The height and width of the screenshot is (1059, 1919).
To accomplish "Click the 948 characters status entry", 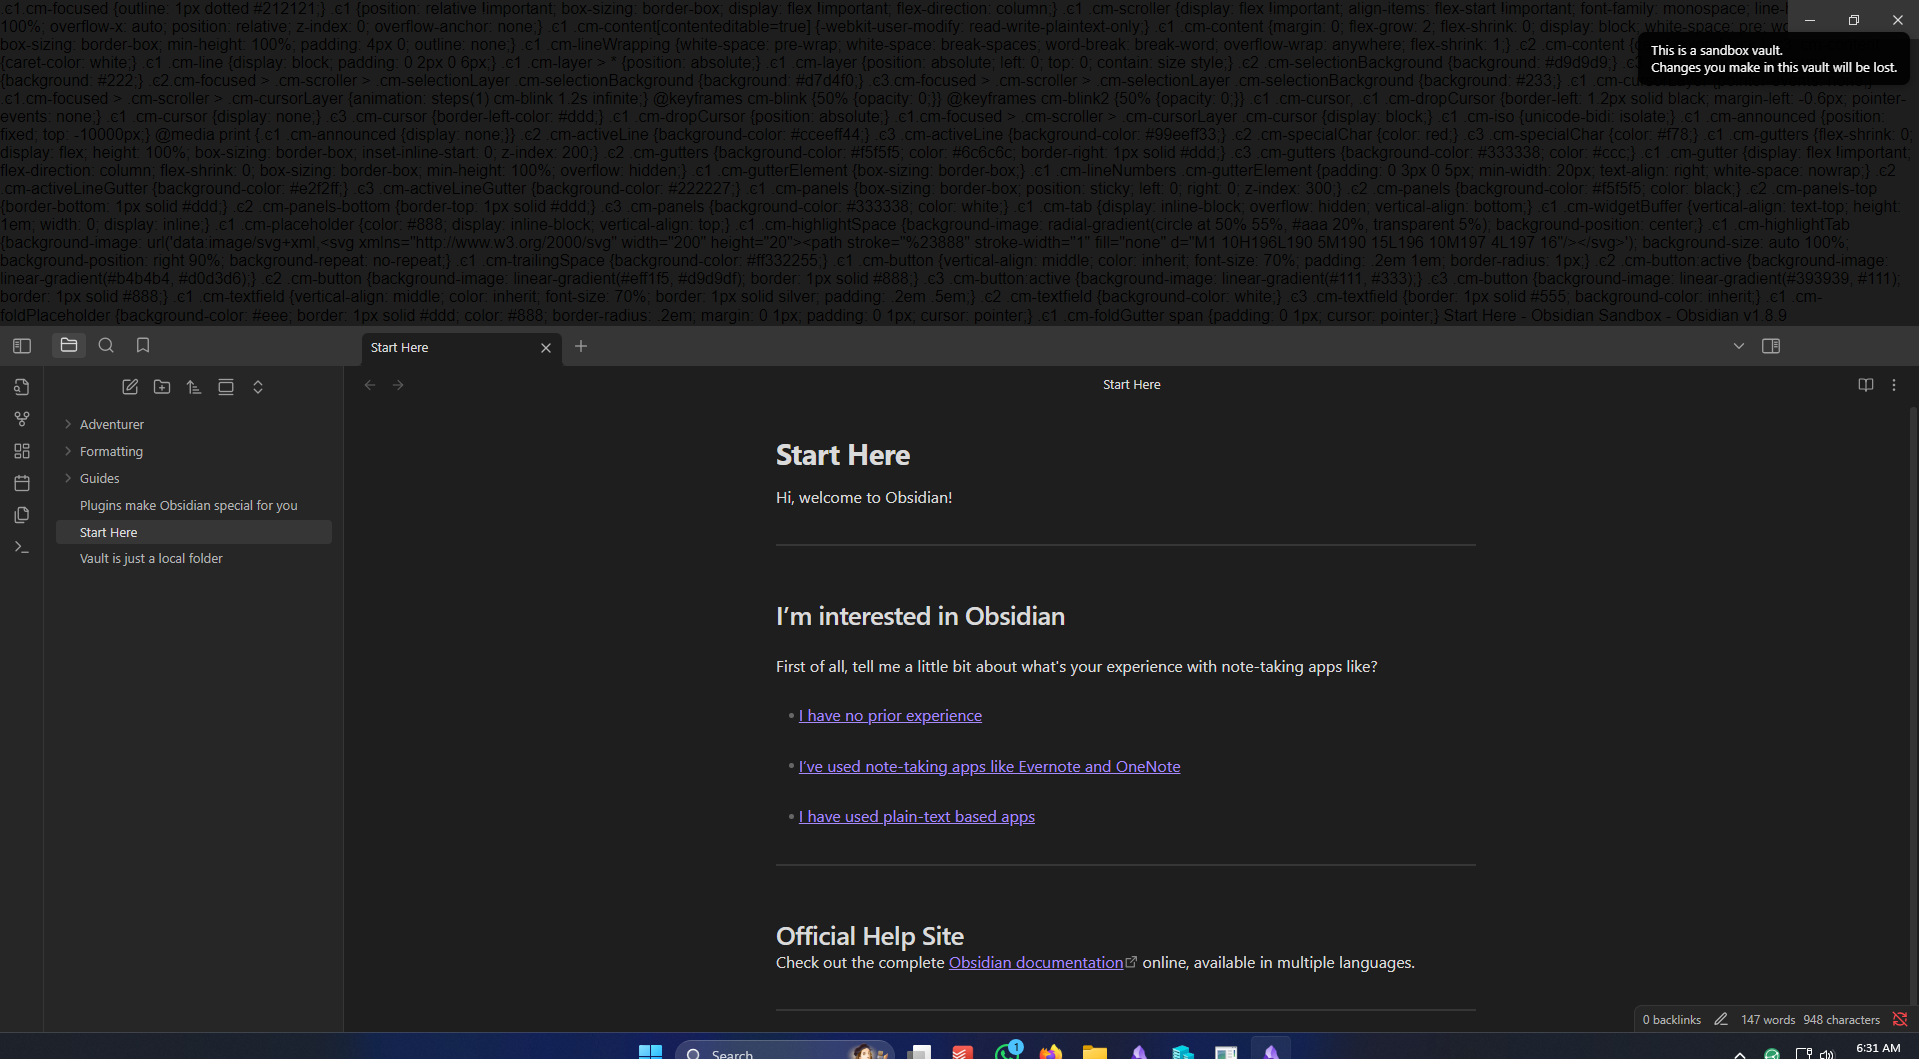I will click(1842, 1020).
